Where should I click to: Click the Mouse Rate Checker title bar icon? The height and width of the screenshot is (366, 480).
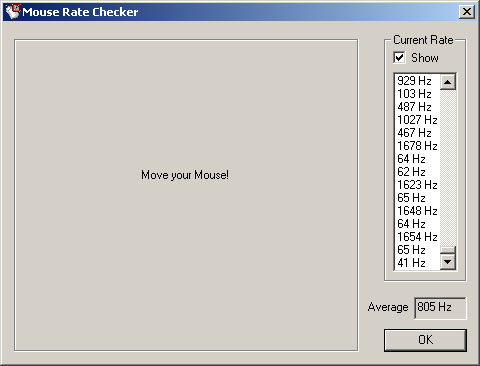(13, 12)
